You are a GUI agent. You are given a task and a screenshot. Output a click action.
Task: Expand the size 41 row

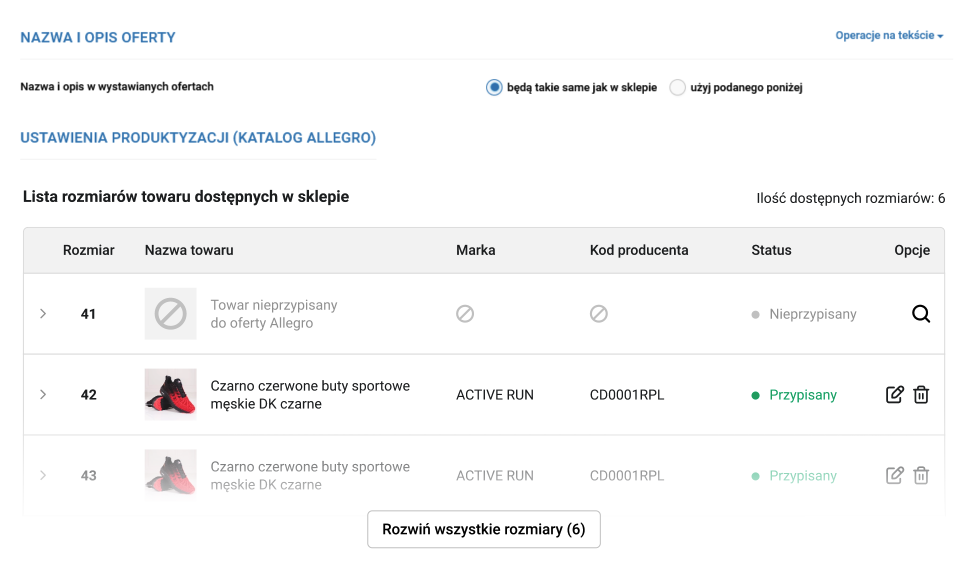click(43, 314)
